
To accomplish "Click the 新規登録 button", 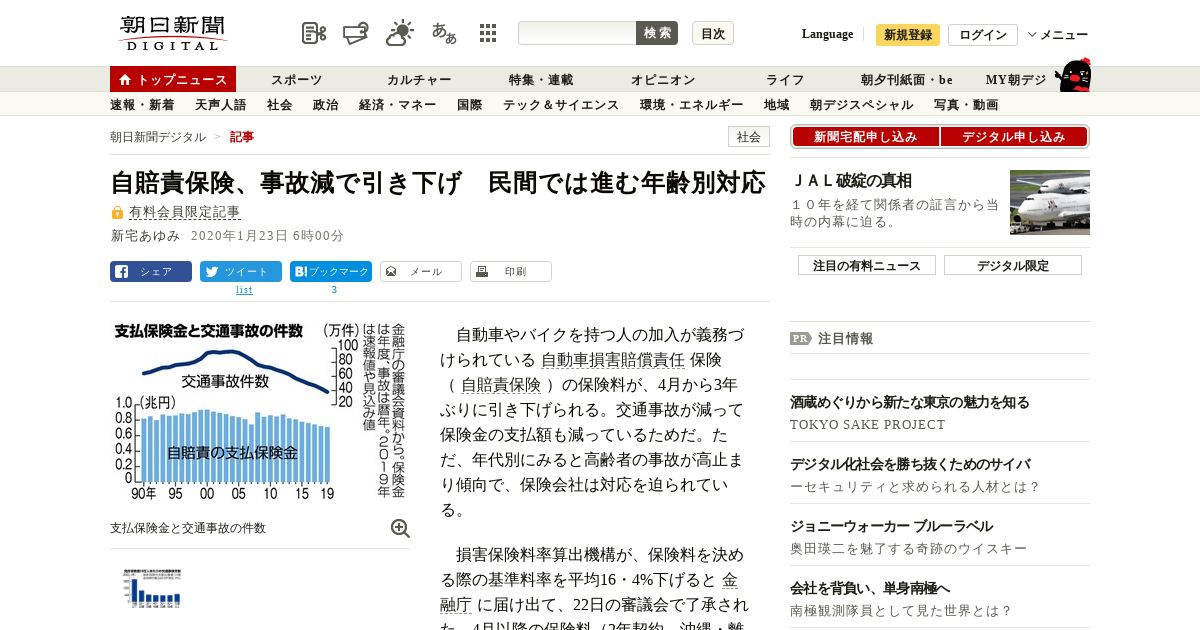I will pos(908,35).
